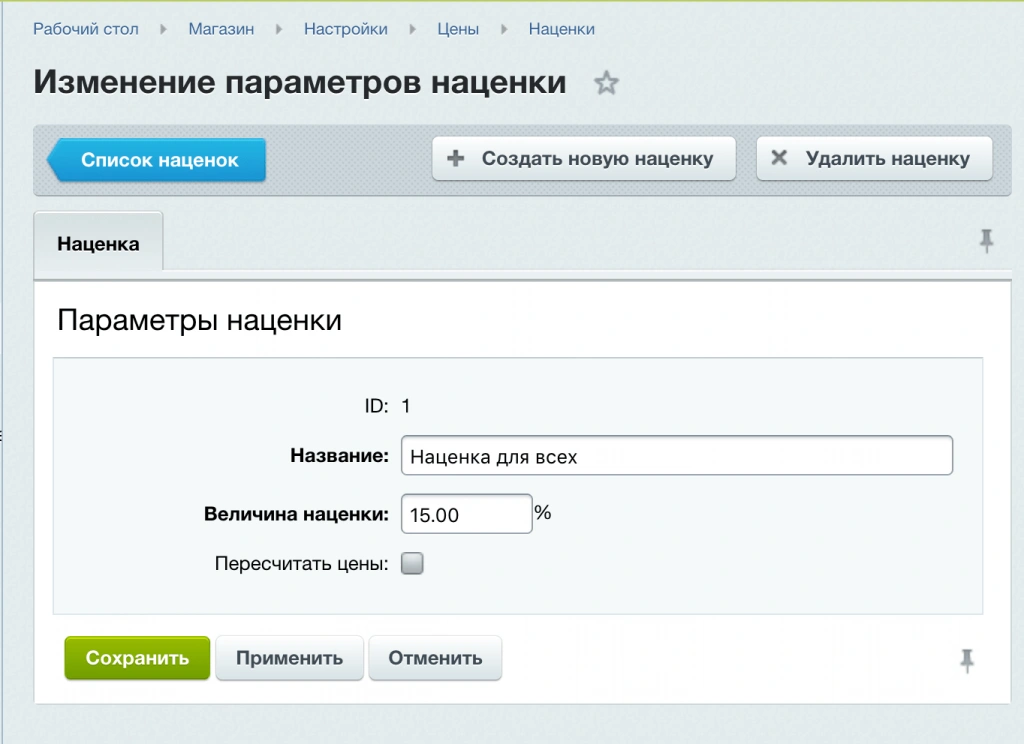Click Удалить наценку button

coord(874,158)
